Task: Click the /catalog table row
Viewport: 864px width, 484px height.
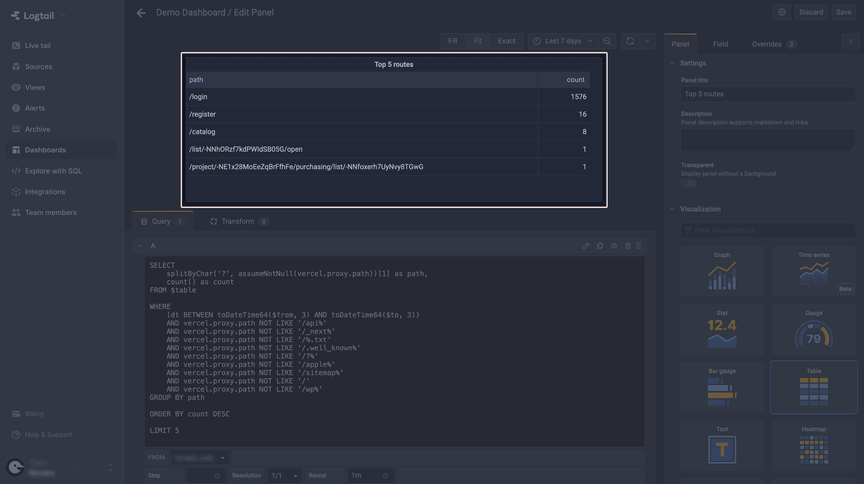Action: tap(388, 132)
